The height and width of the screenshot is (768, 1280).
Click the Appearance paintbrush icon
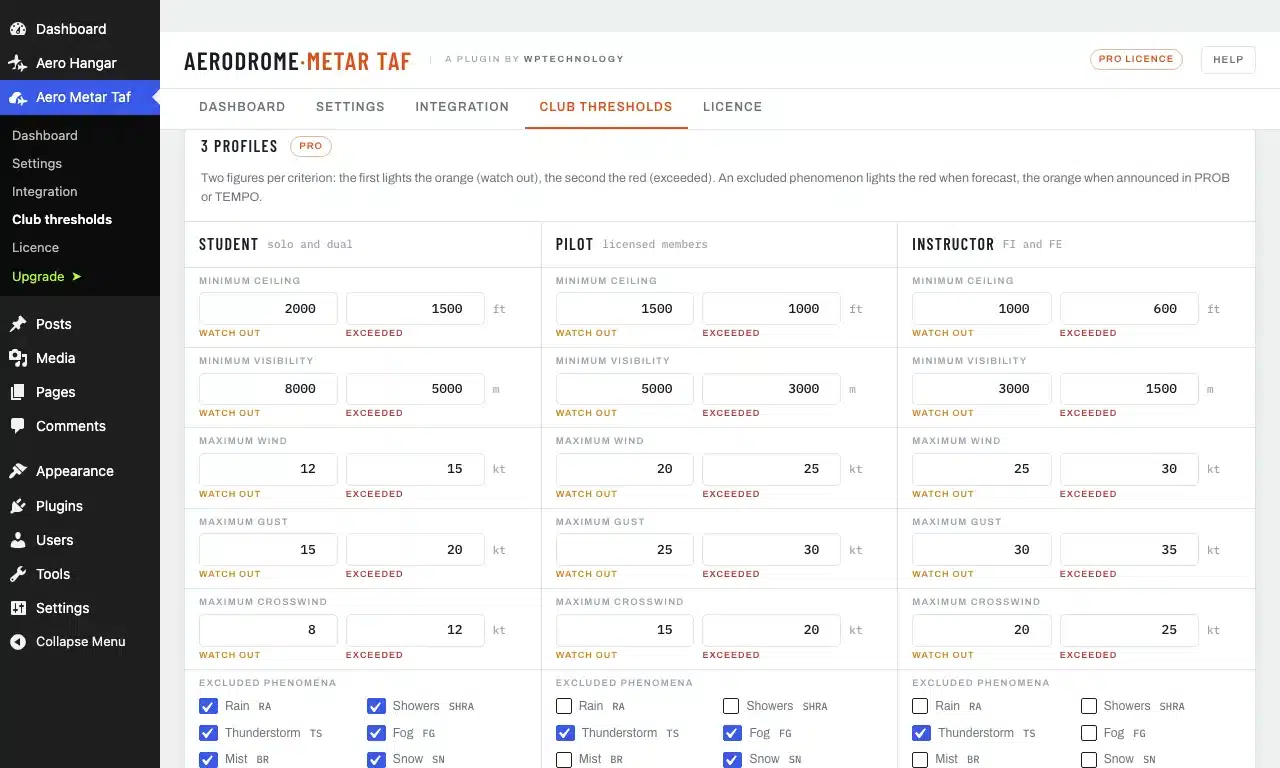pyautogui.click(x=18, y=471)
